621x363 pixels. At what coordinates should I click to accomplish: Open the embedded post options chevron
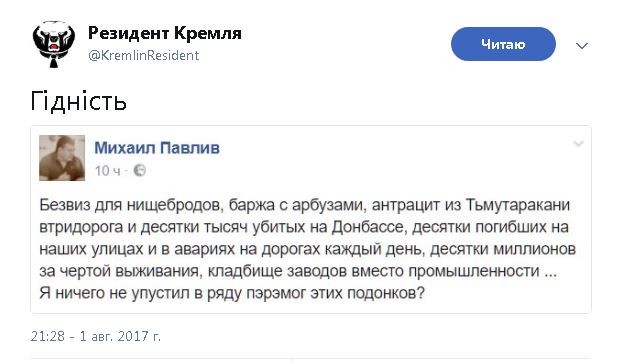click(x=579, y=144)
